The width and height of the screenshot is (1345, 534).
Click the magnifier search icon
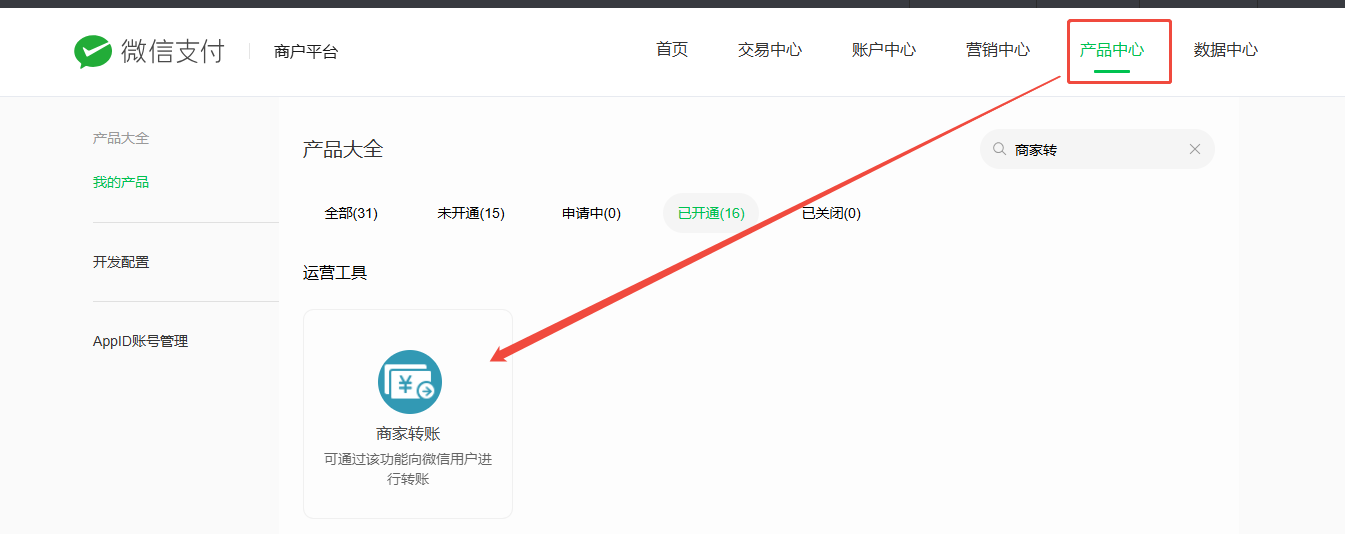coord(999,149)
